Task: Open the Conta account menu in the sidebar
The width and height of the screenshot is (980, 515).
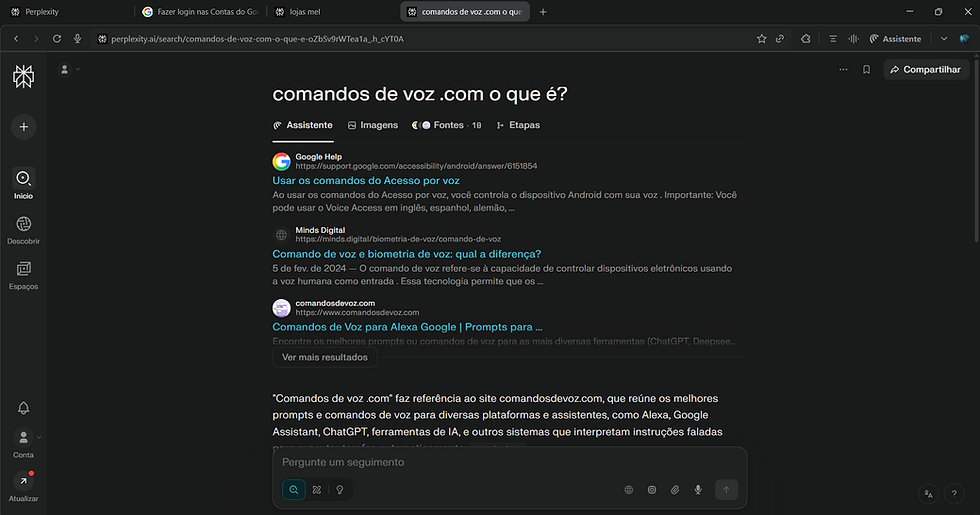Action: (x=23, y=444)
